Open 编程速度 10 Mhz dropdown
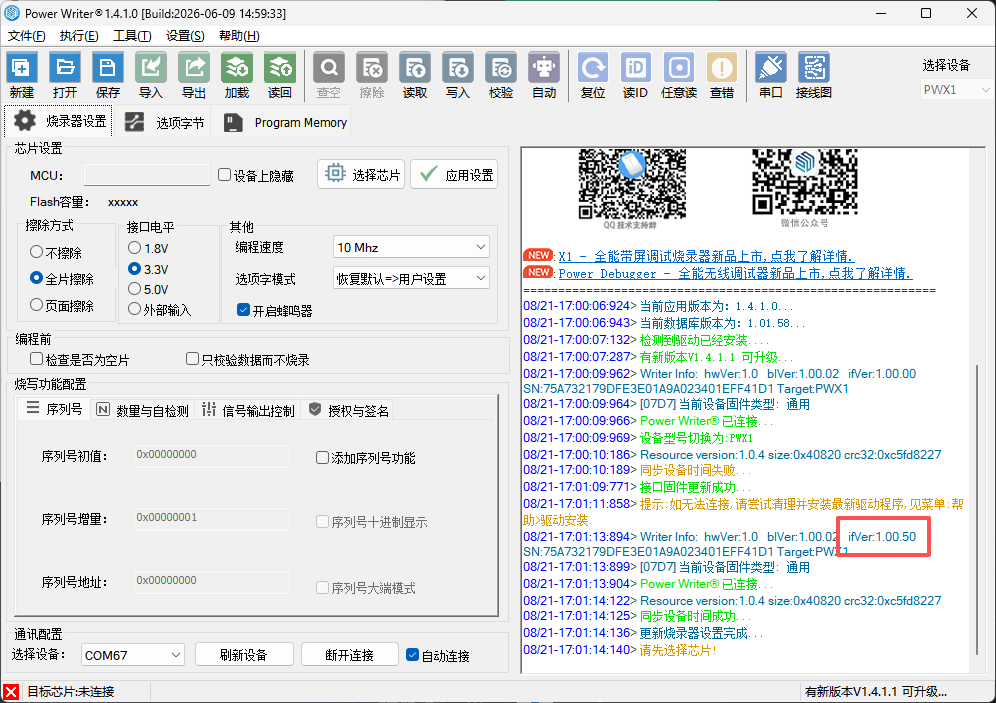The image size is (996, 703). [411, 247]
